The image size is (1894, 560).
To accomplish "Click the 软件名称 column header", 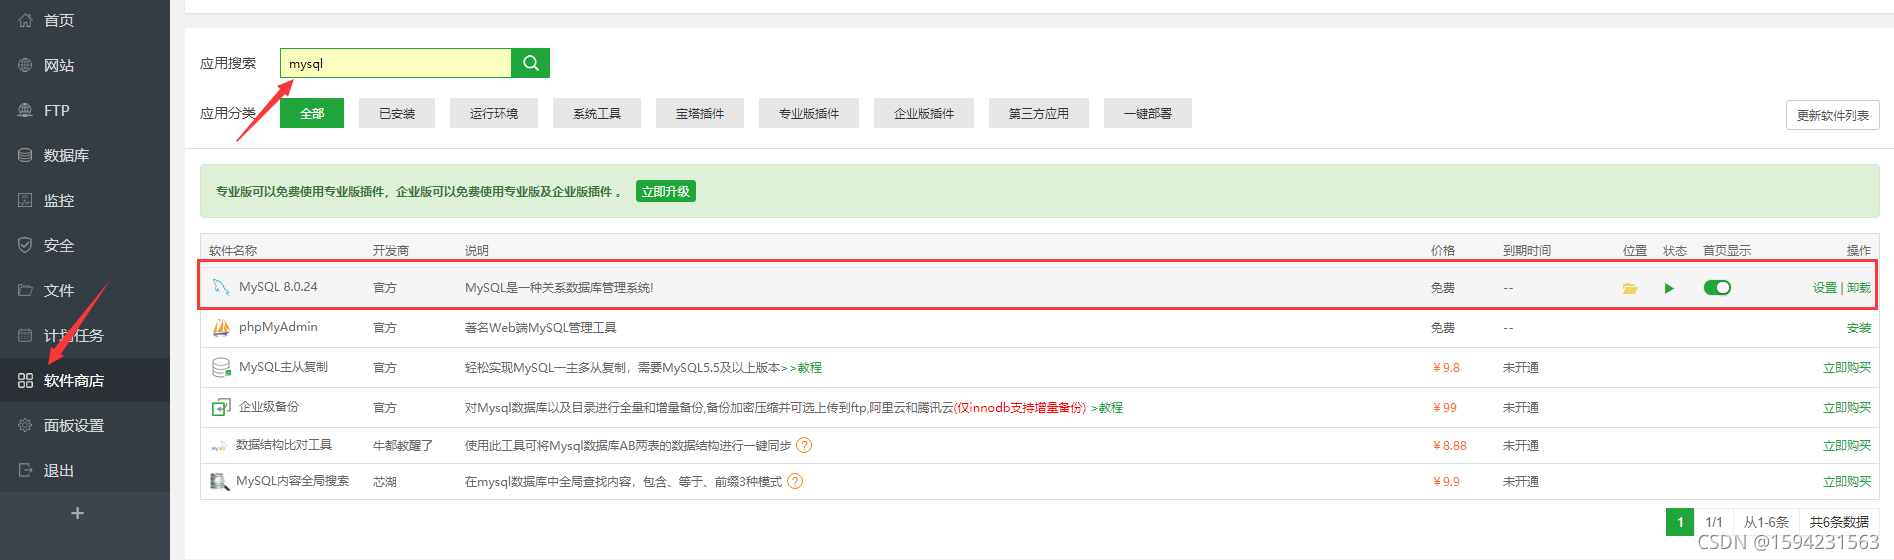I will click(x=233, y=251).
